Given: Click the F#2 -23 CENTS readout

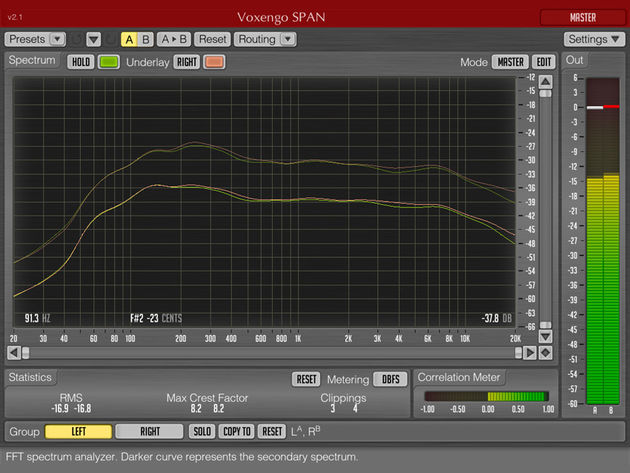Looking at the screenshot, I should 156,318.
